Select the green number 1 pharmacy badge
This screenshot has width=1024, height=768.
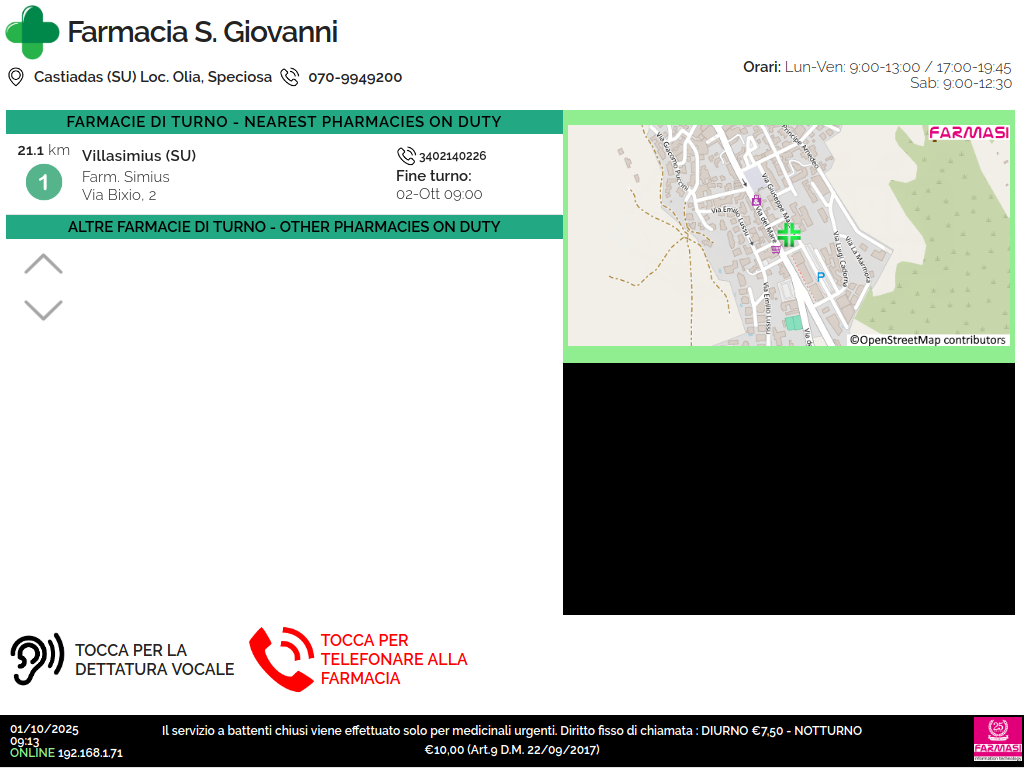click(x=43, y=183)
